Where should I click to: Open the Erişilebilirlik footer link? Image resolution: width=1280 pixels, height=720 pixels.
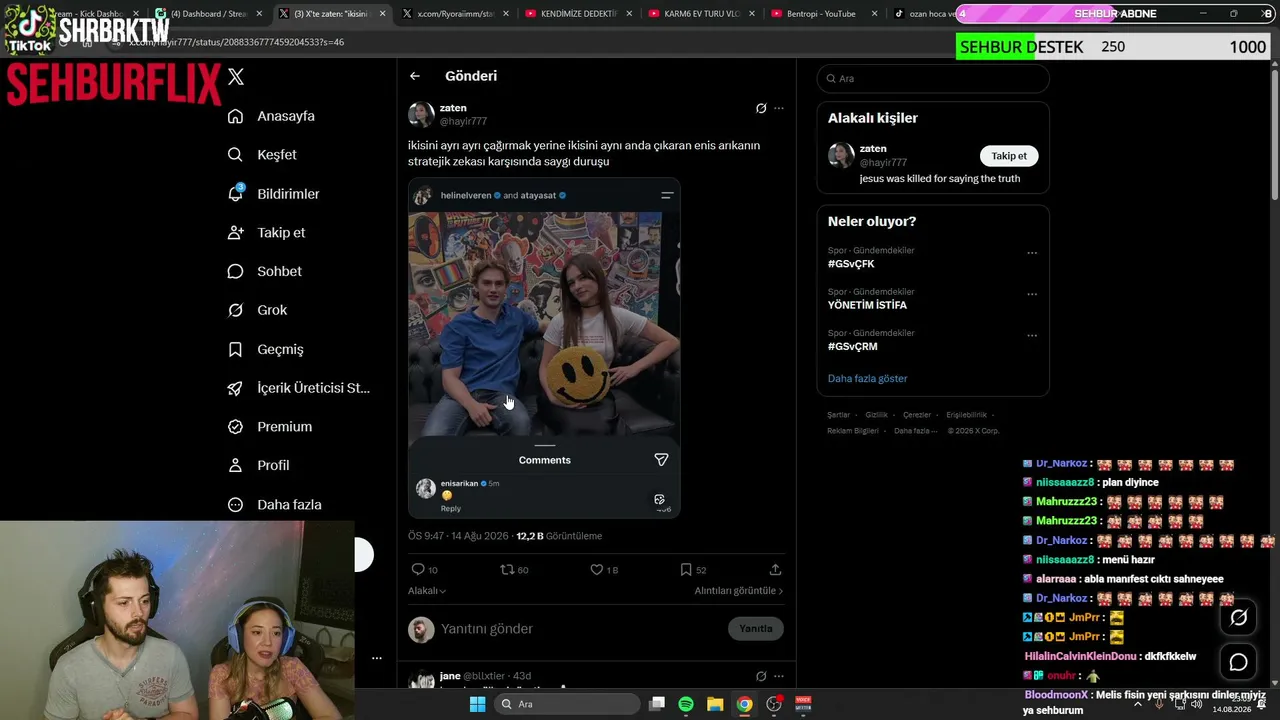tap(967, 415)
